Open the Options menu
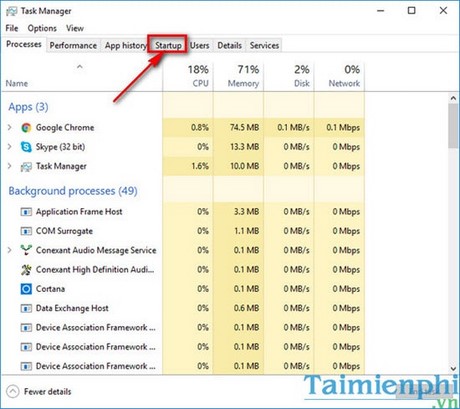 click(x=42, y=28)
